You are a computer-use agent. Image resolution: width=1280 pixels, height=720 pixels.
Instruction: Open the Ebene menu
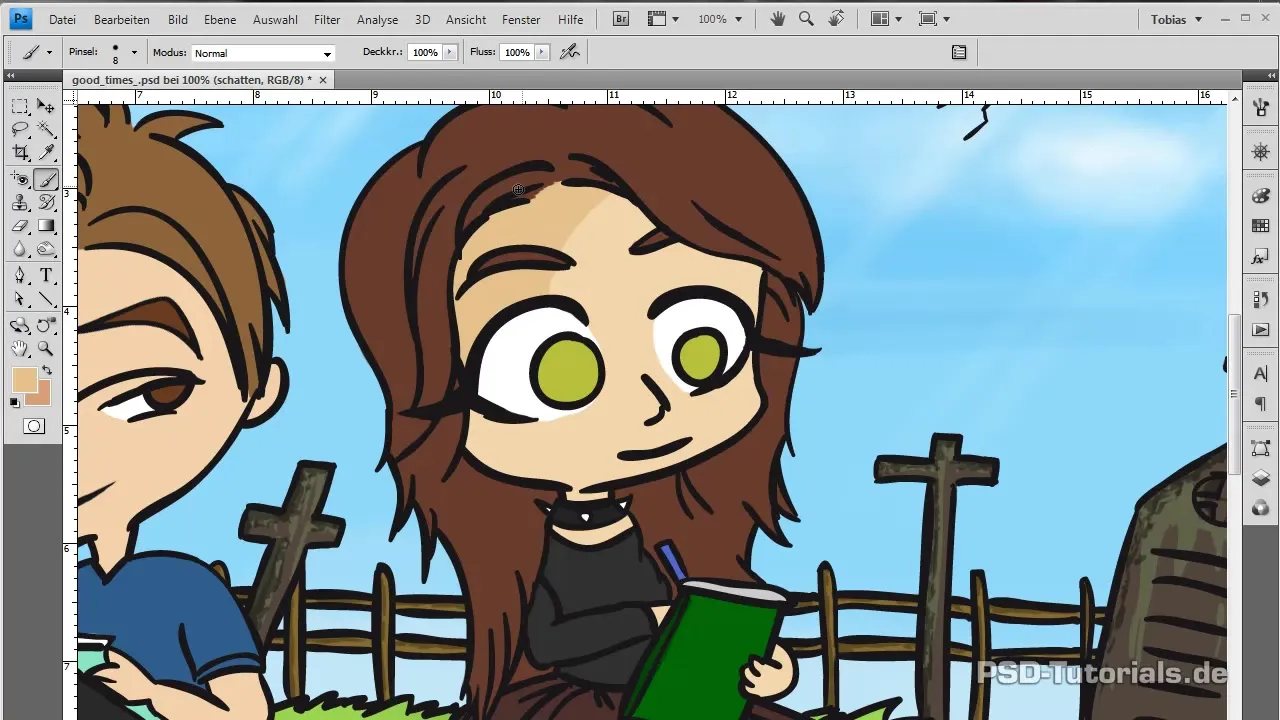(x=220, y=19)
